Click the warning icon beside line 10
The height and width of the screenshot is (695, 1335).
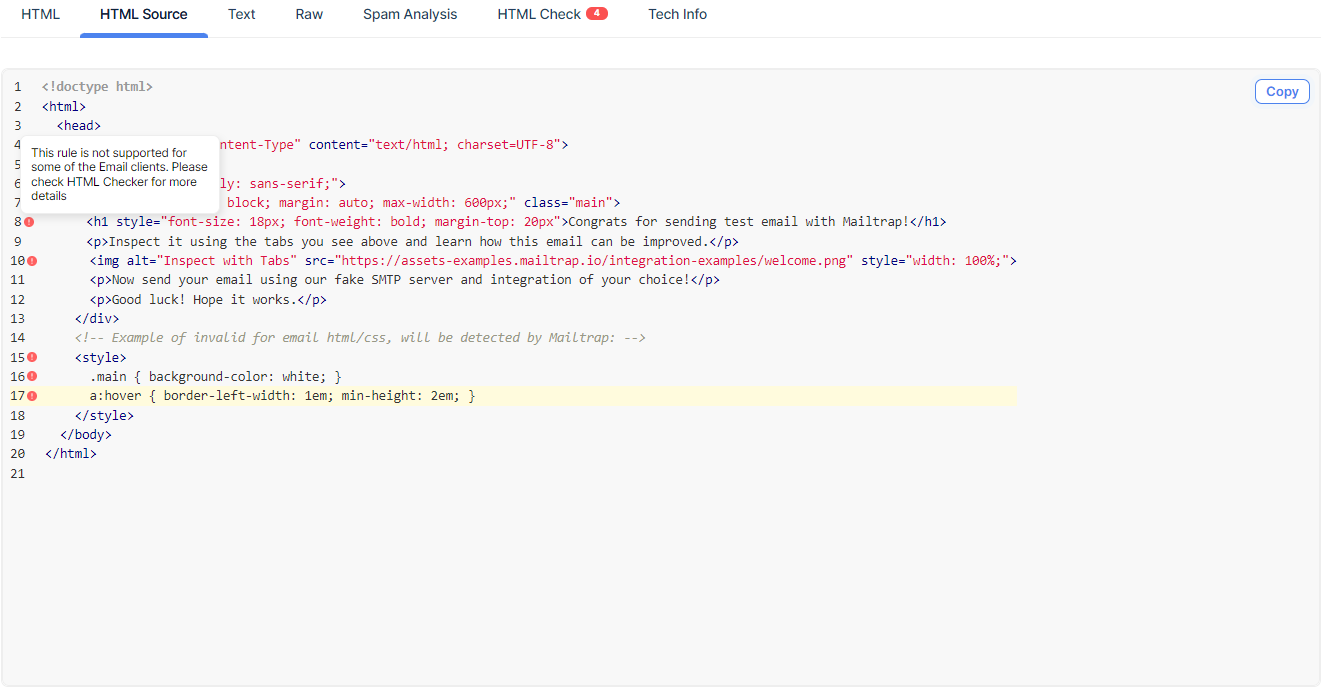[32, 261]
